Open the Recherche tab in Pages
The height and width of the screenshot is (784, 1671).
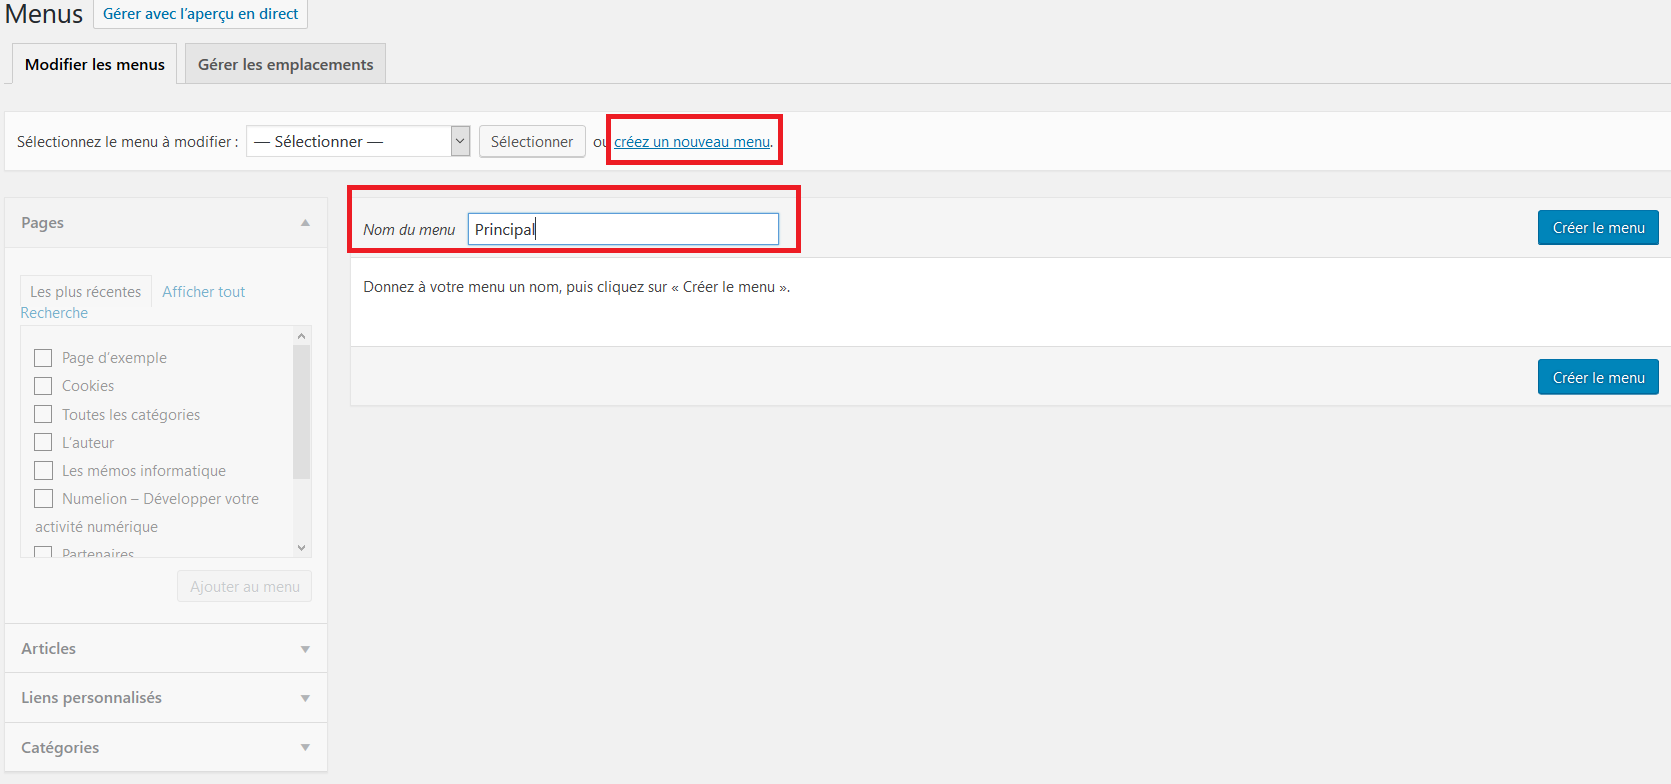[x=54, y=313]
